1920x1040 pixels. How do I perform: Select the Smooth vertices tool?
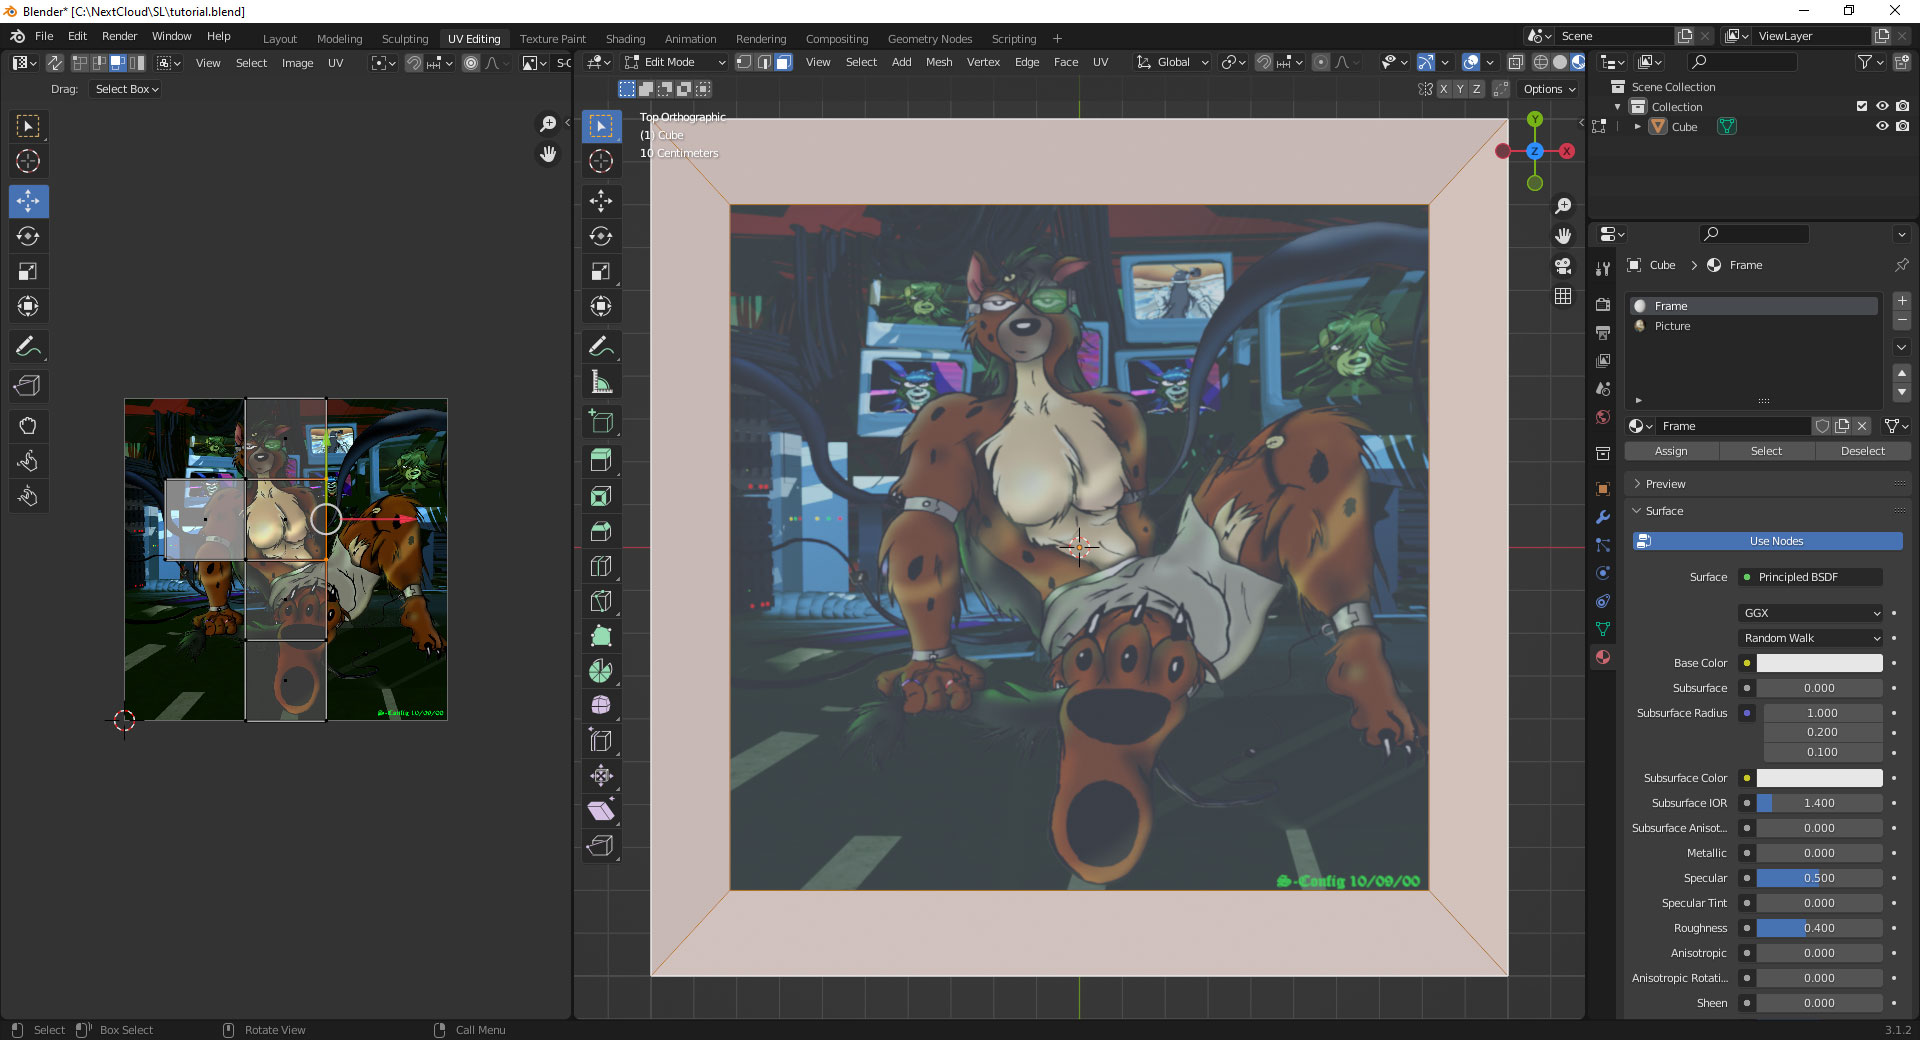click(x=601, y=706)
